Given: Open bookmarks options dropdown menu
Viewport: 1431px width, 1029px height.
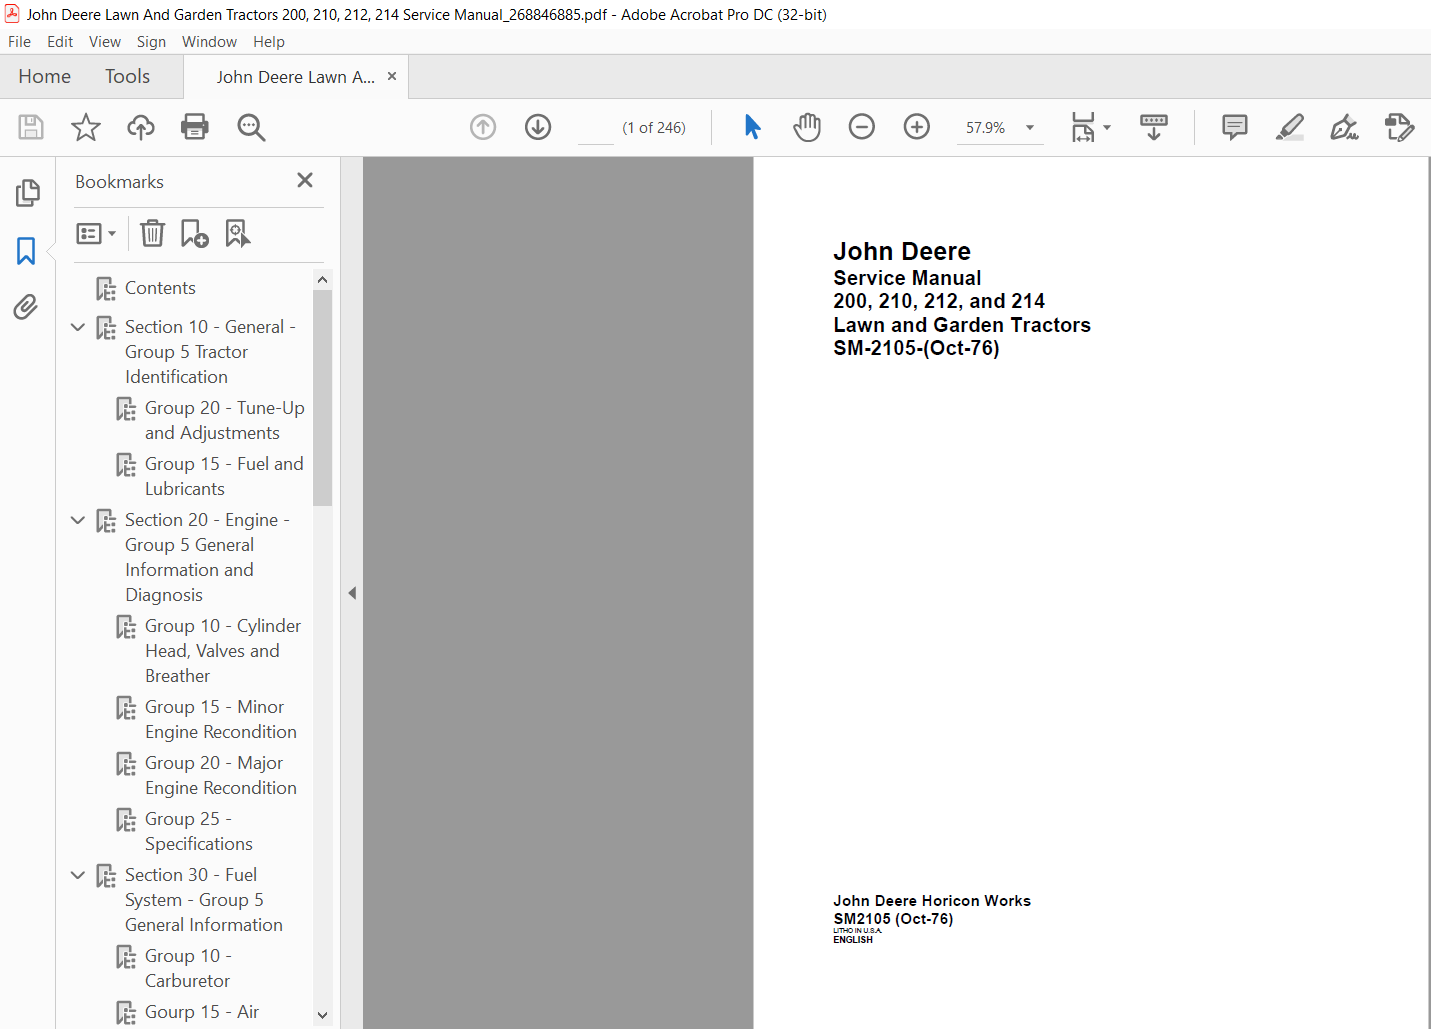Looking at the screenshot, I should (x=96, y=233).
